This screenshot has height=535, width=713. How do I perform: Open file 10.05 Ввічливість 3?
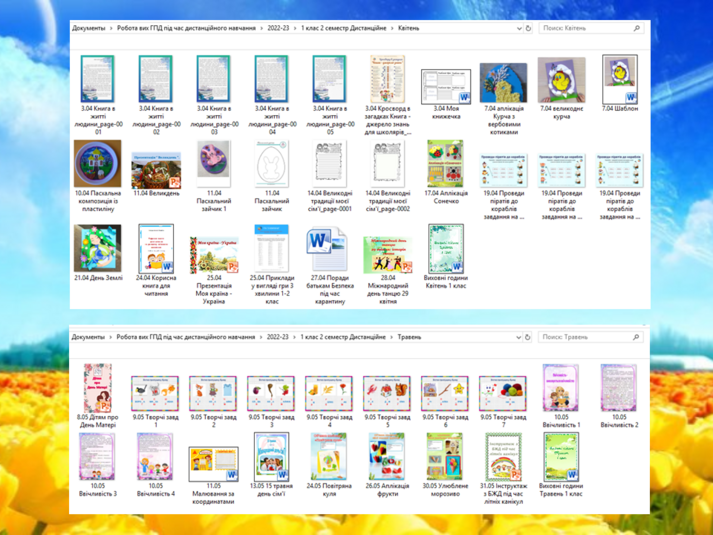point(97,465)
